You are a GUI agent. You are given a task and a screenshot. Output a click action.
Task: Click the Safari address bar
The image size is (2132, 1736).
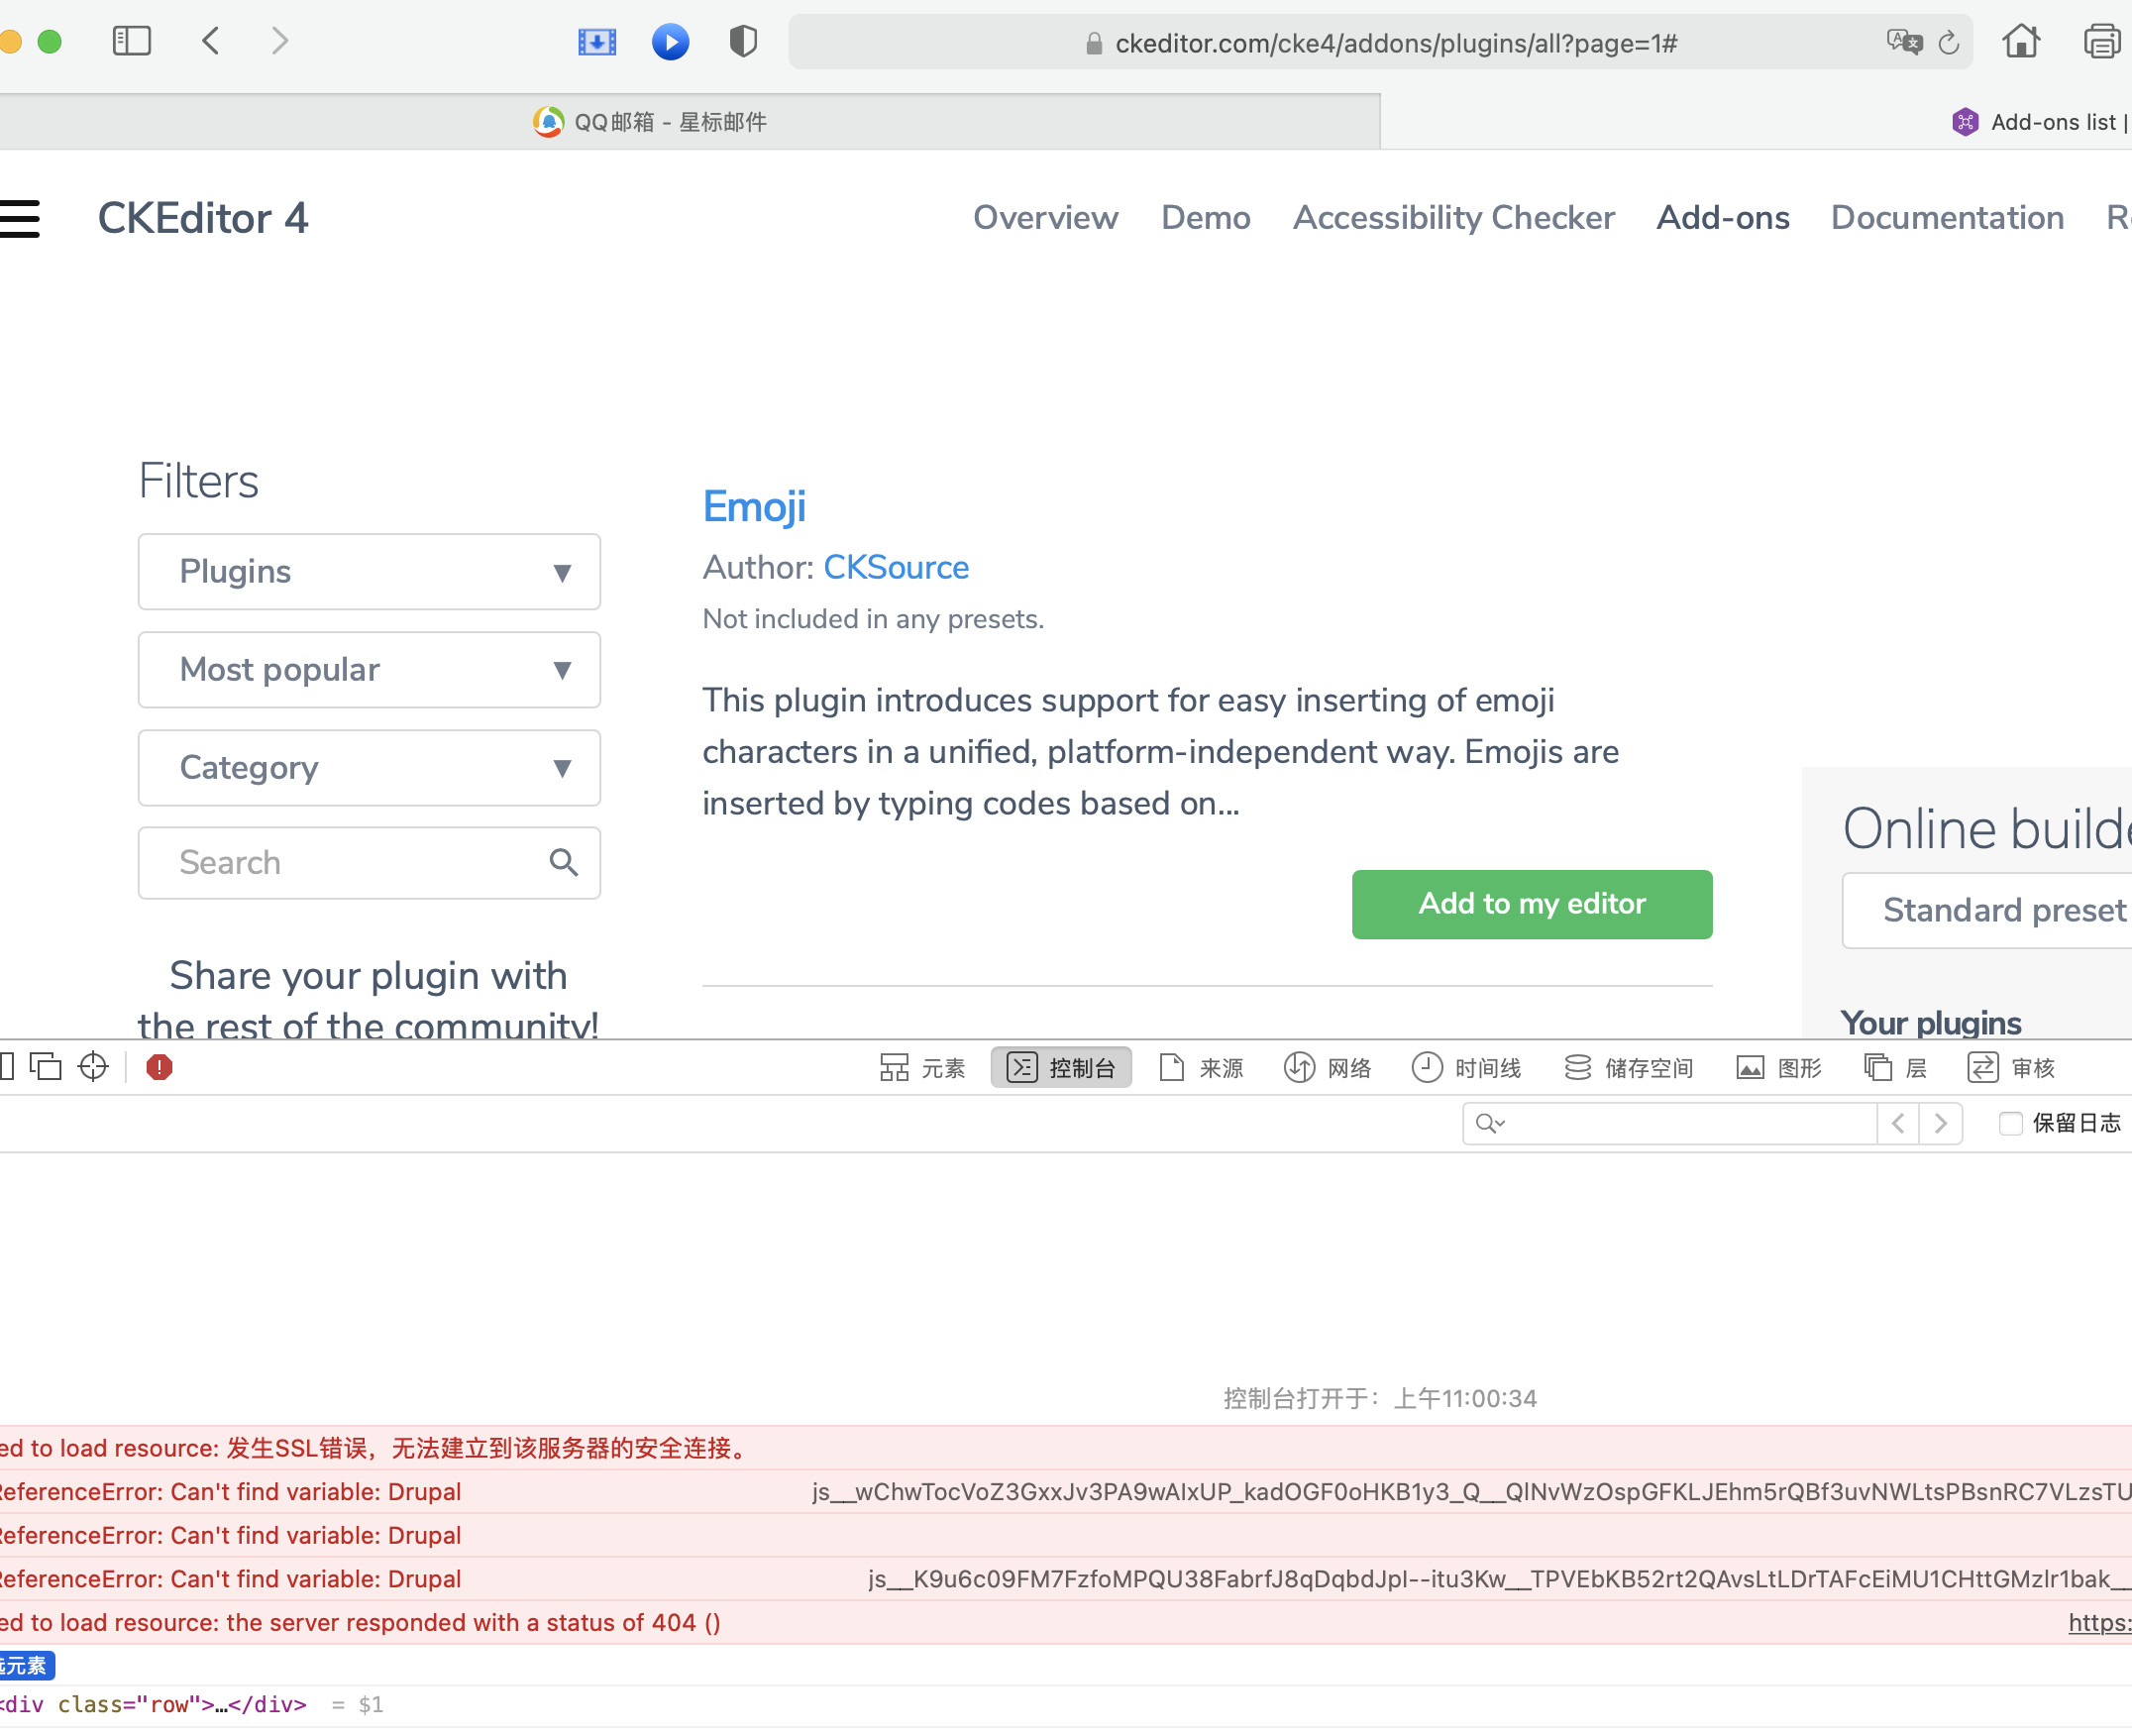pos(1380,43)
